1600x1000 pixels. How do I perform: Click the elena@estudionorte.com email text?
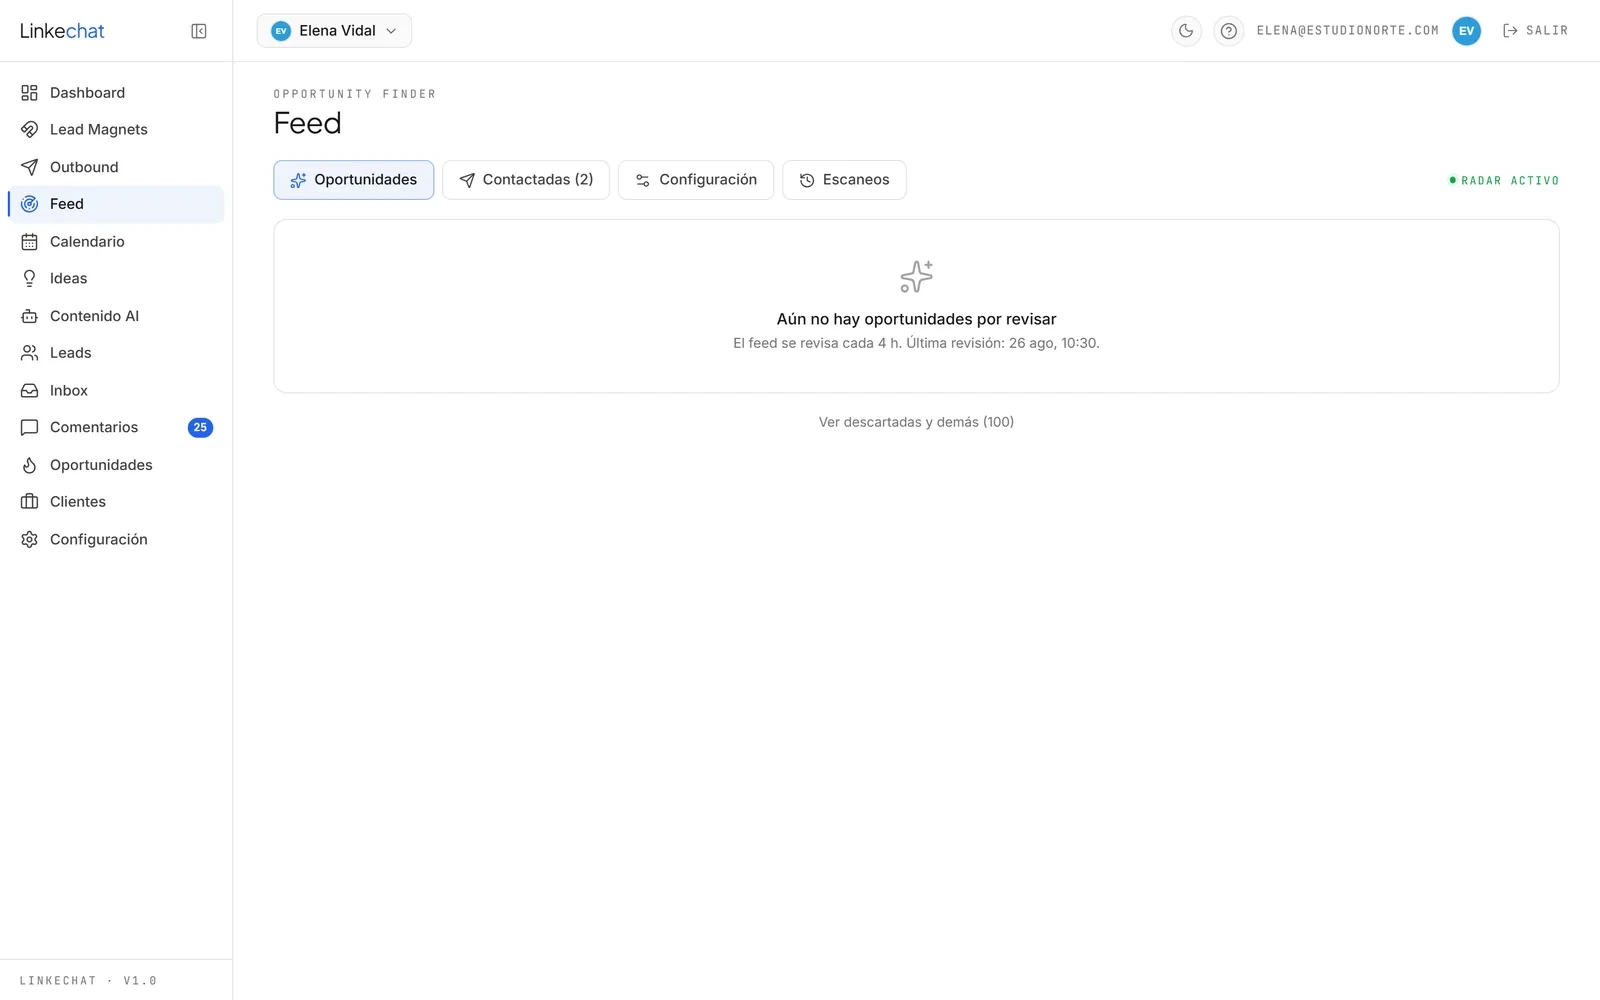(x=1347, y=31)
